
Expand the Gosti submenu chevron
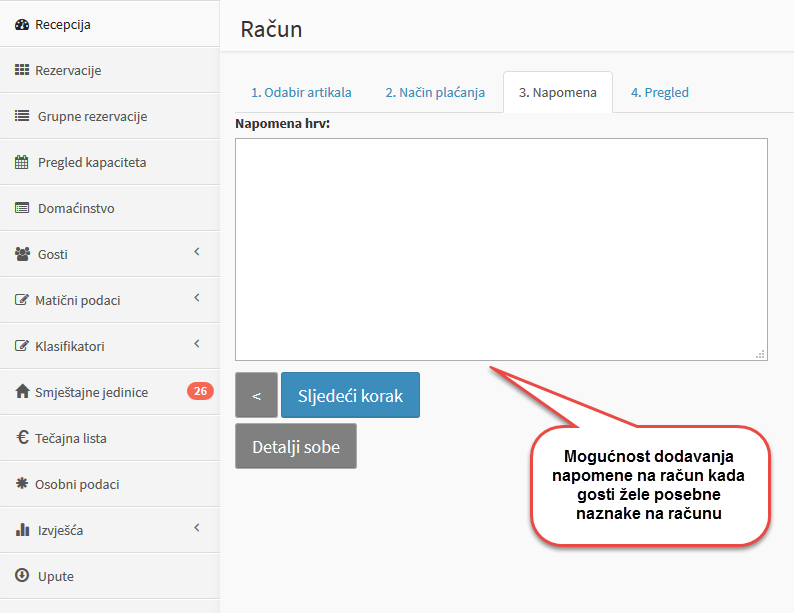[197, 252]
